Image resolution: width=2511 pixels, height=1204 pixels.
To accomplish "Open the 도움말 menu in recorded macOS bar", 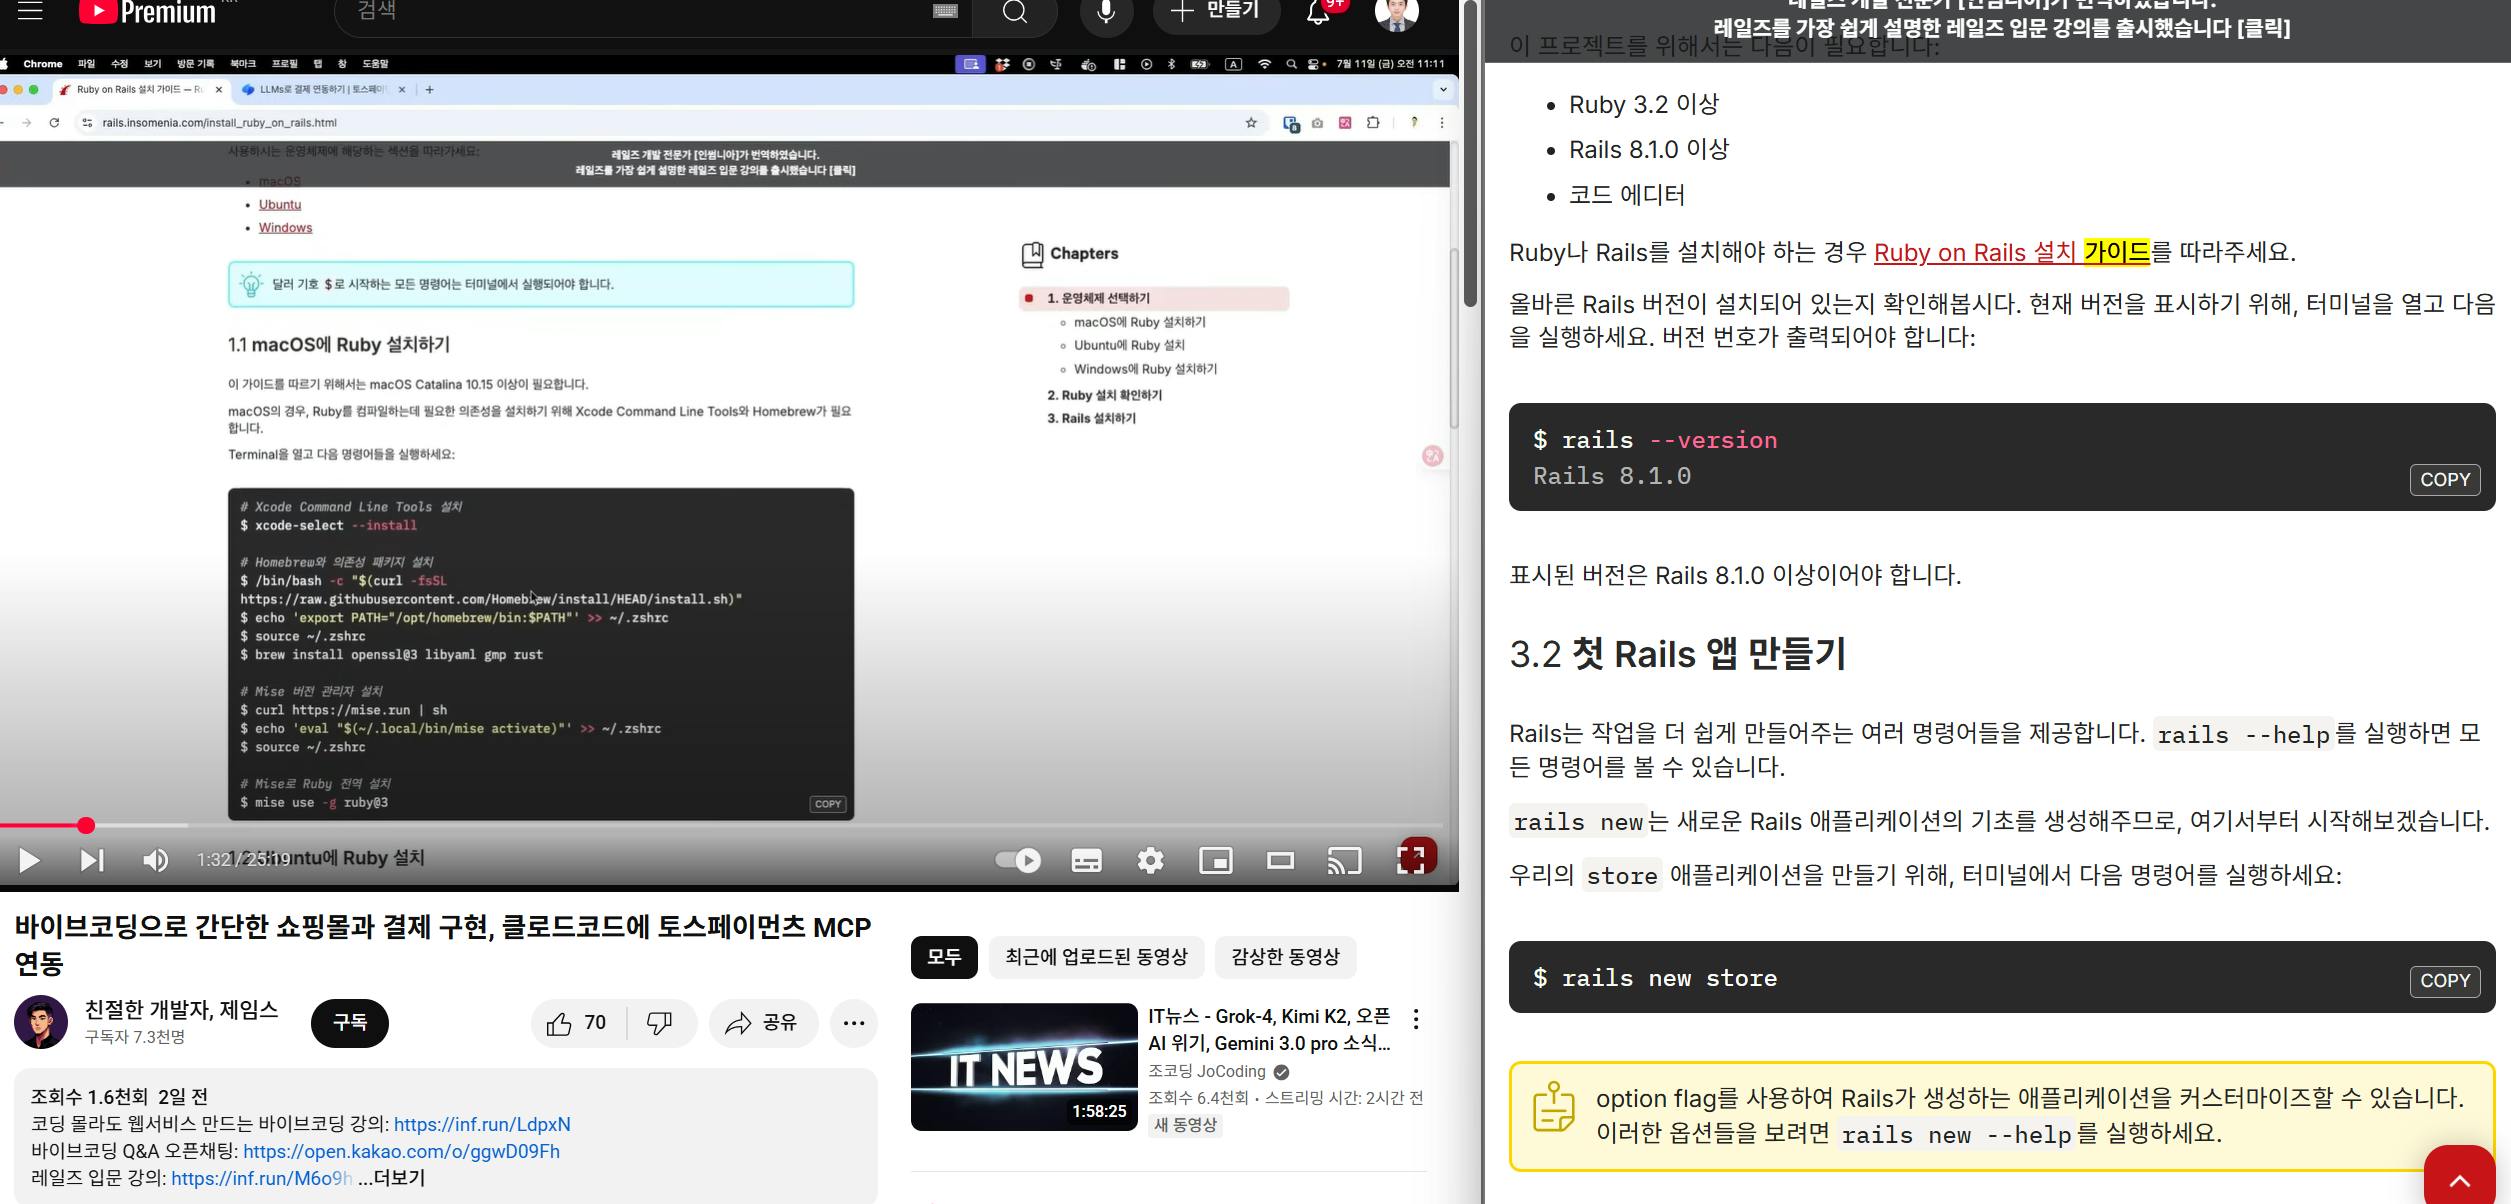I will coord(375,64).
